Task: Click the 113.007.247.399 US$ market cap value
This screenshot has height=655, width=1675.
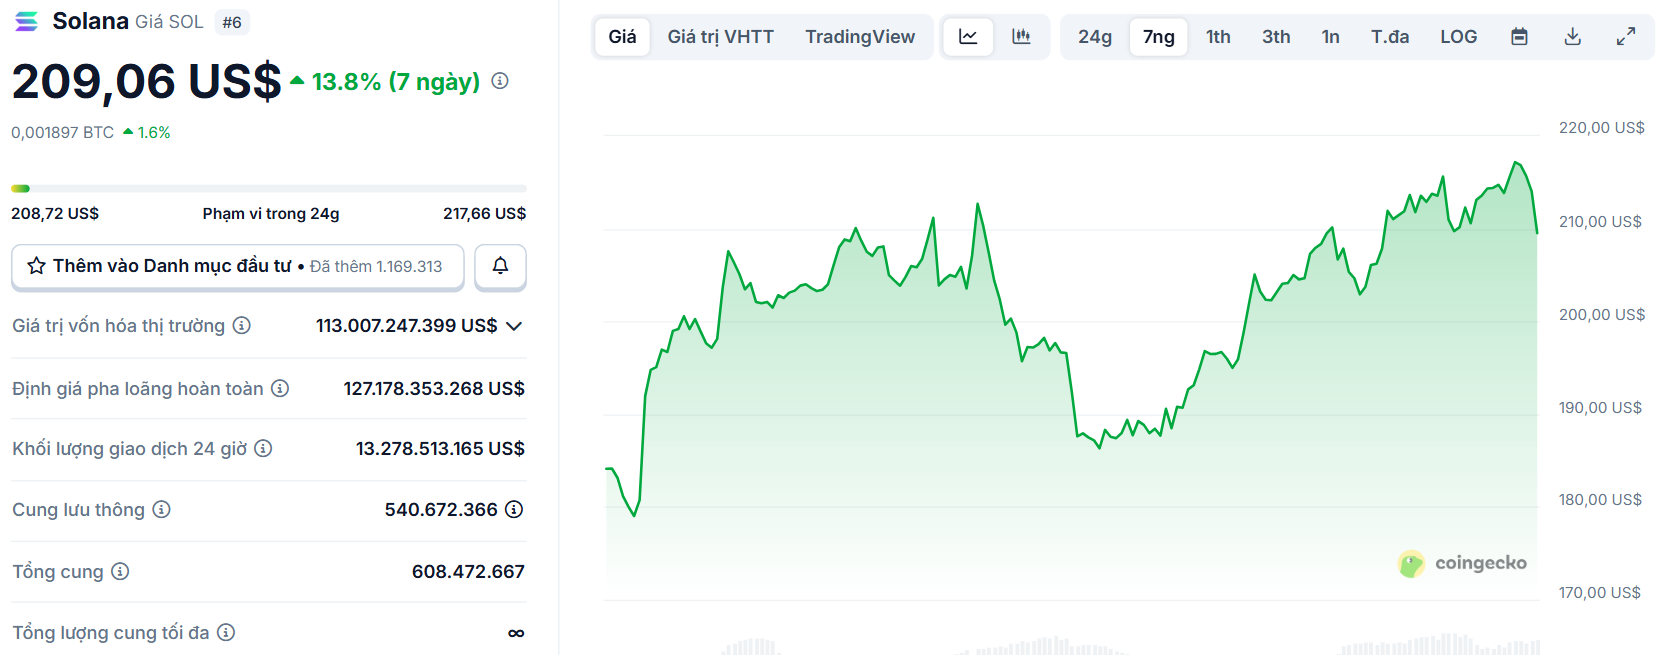Action: click(x=406, y=325)
